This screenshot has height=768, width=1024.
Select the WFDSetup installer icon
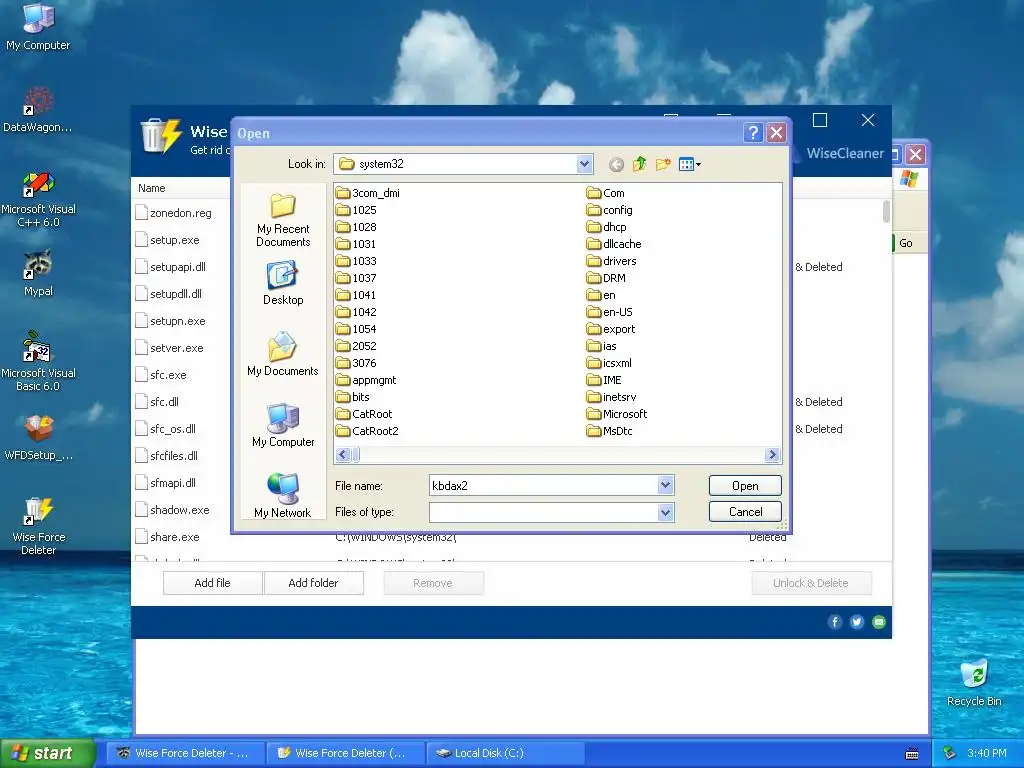point(38,438)
